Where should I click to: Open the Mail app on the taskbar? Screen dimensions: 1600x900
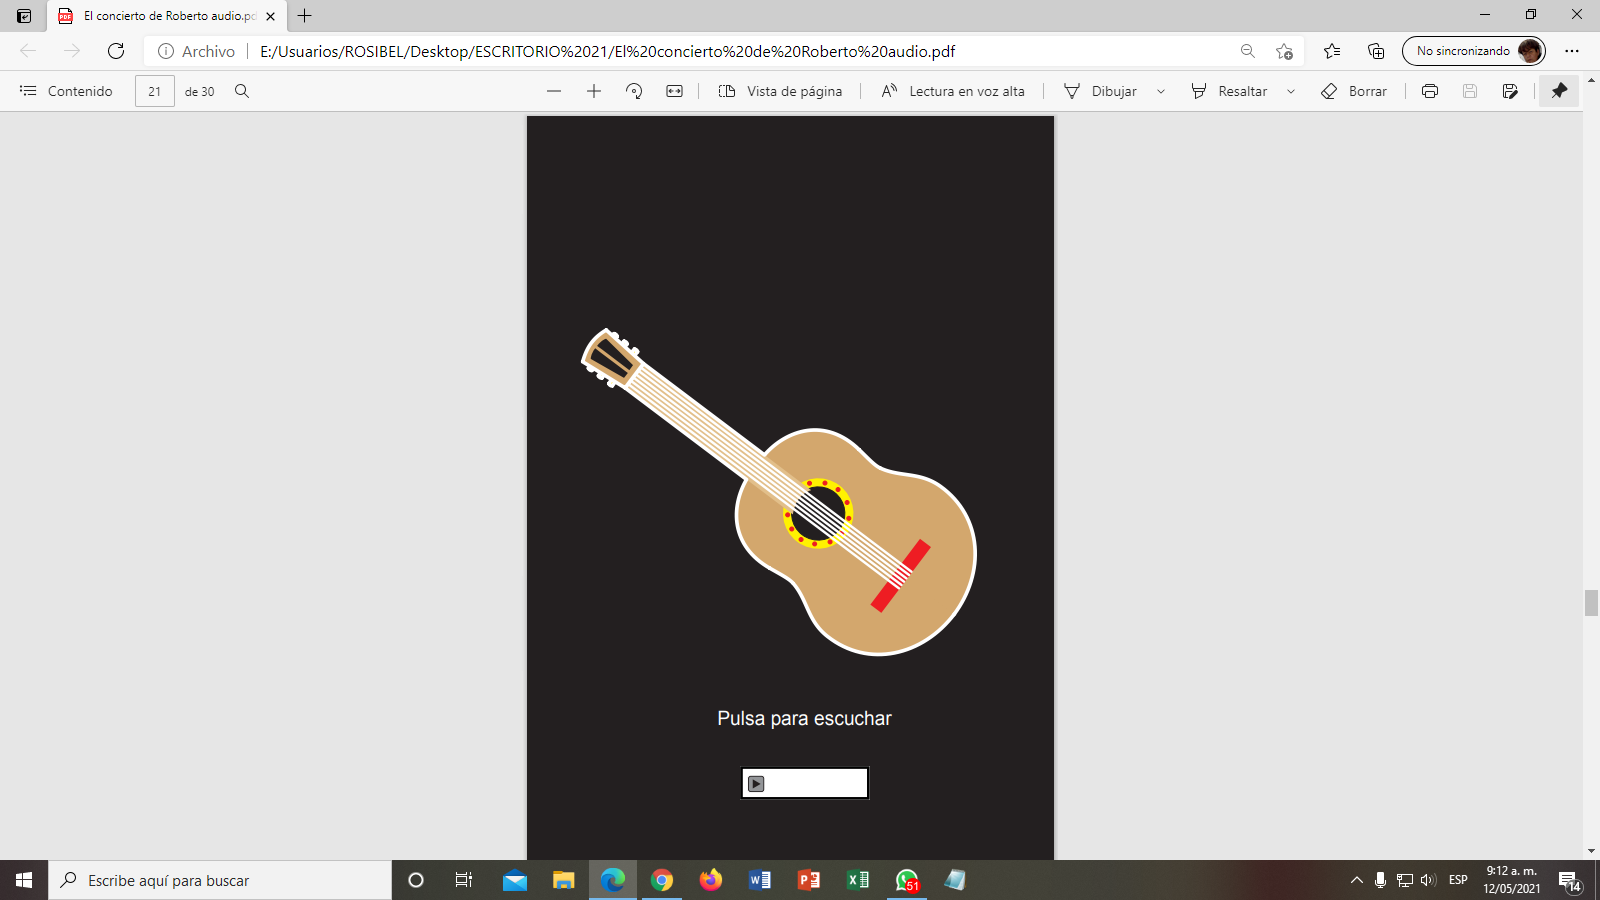click(x=515, y=880)
